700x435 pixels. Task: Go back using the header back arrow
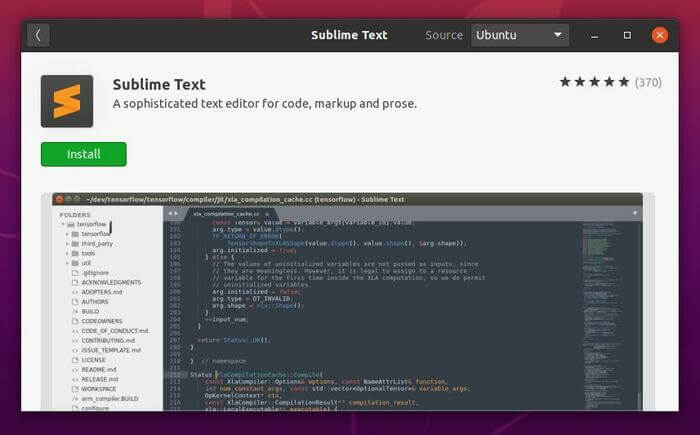click(38, 35)
